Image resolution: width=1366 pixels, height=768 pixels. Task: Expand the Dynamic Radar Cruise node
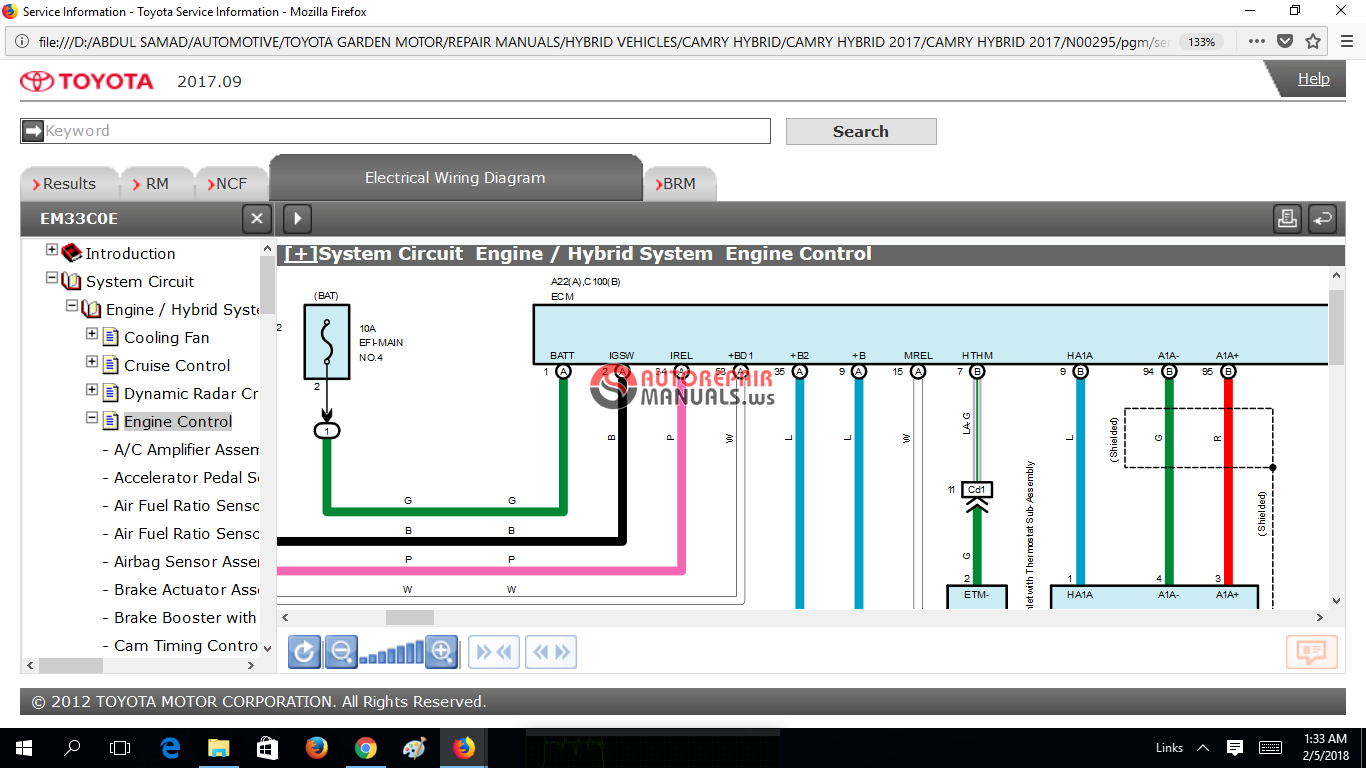click(92, 390)
